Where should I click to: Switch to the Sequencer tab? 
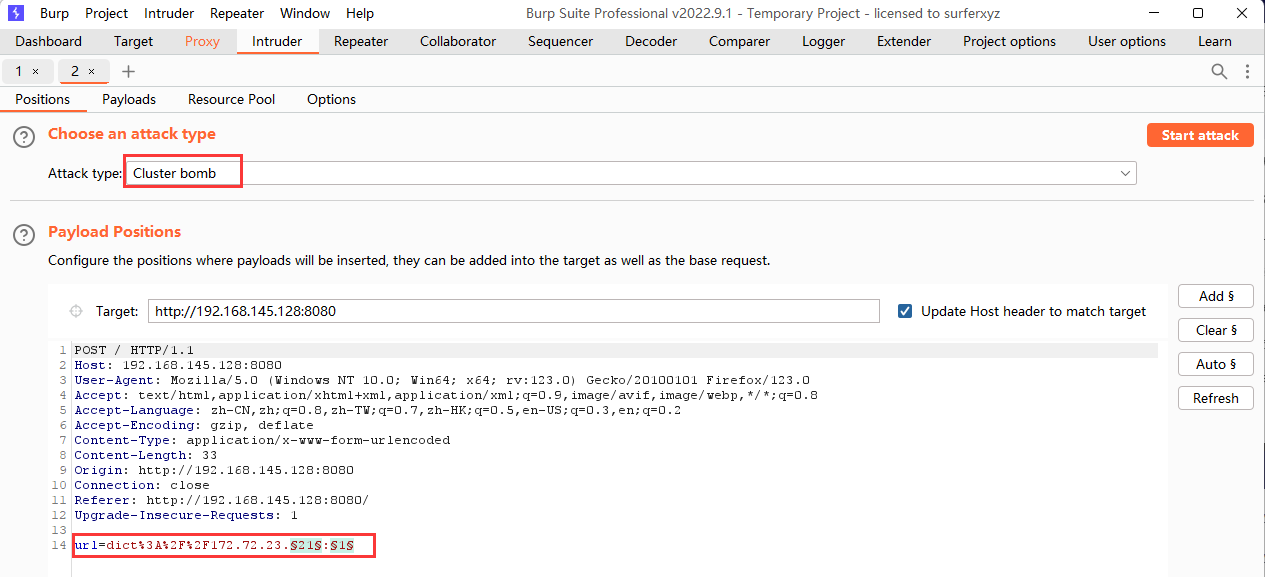click(560, 41)
